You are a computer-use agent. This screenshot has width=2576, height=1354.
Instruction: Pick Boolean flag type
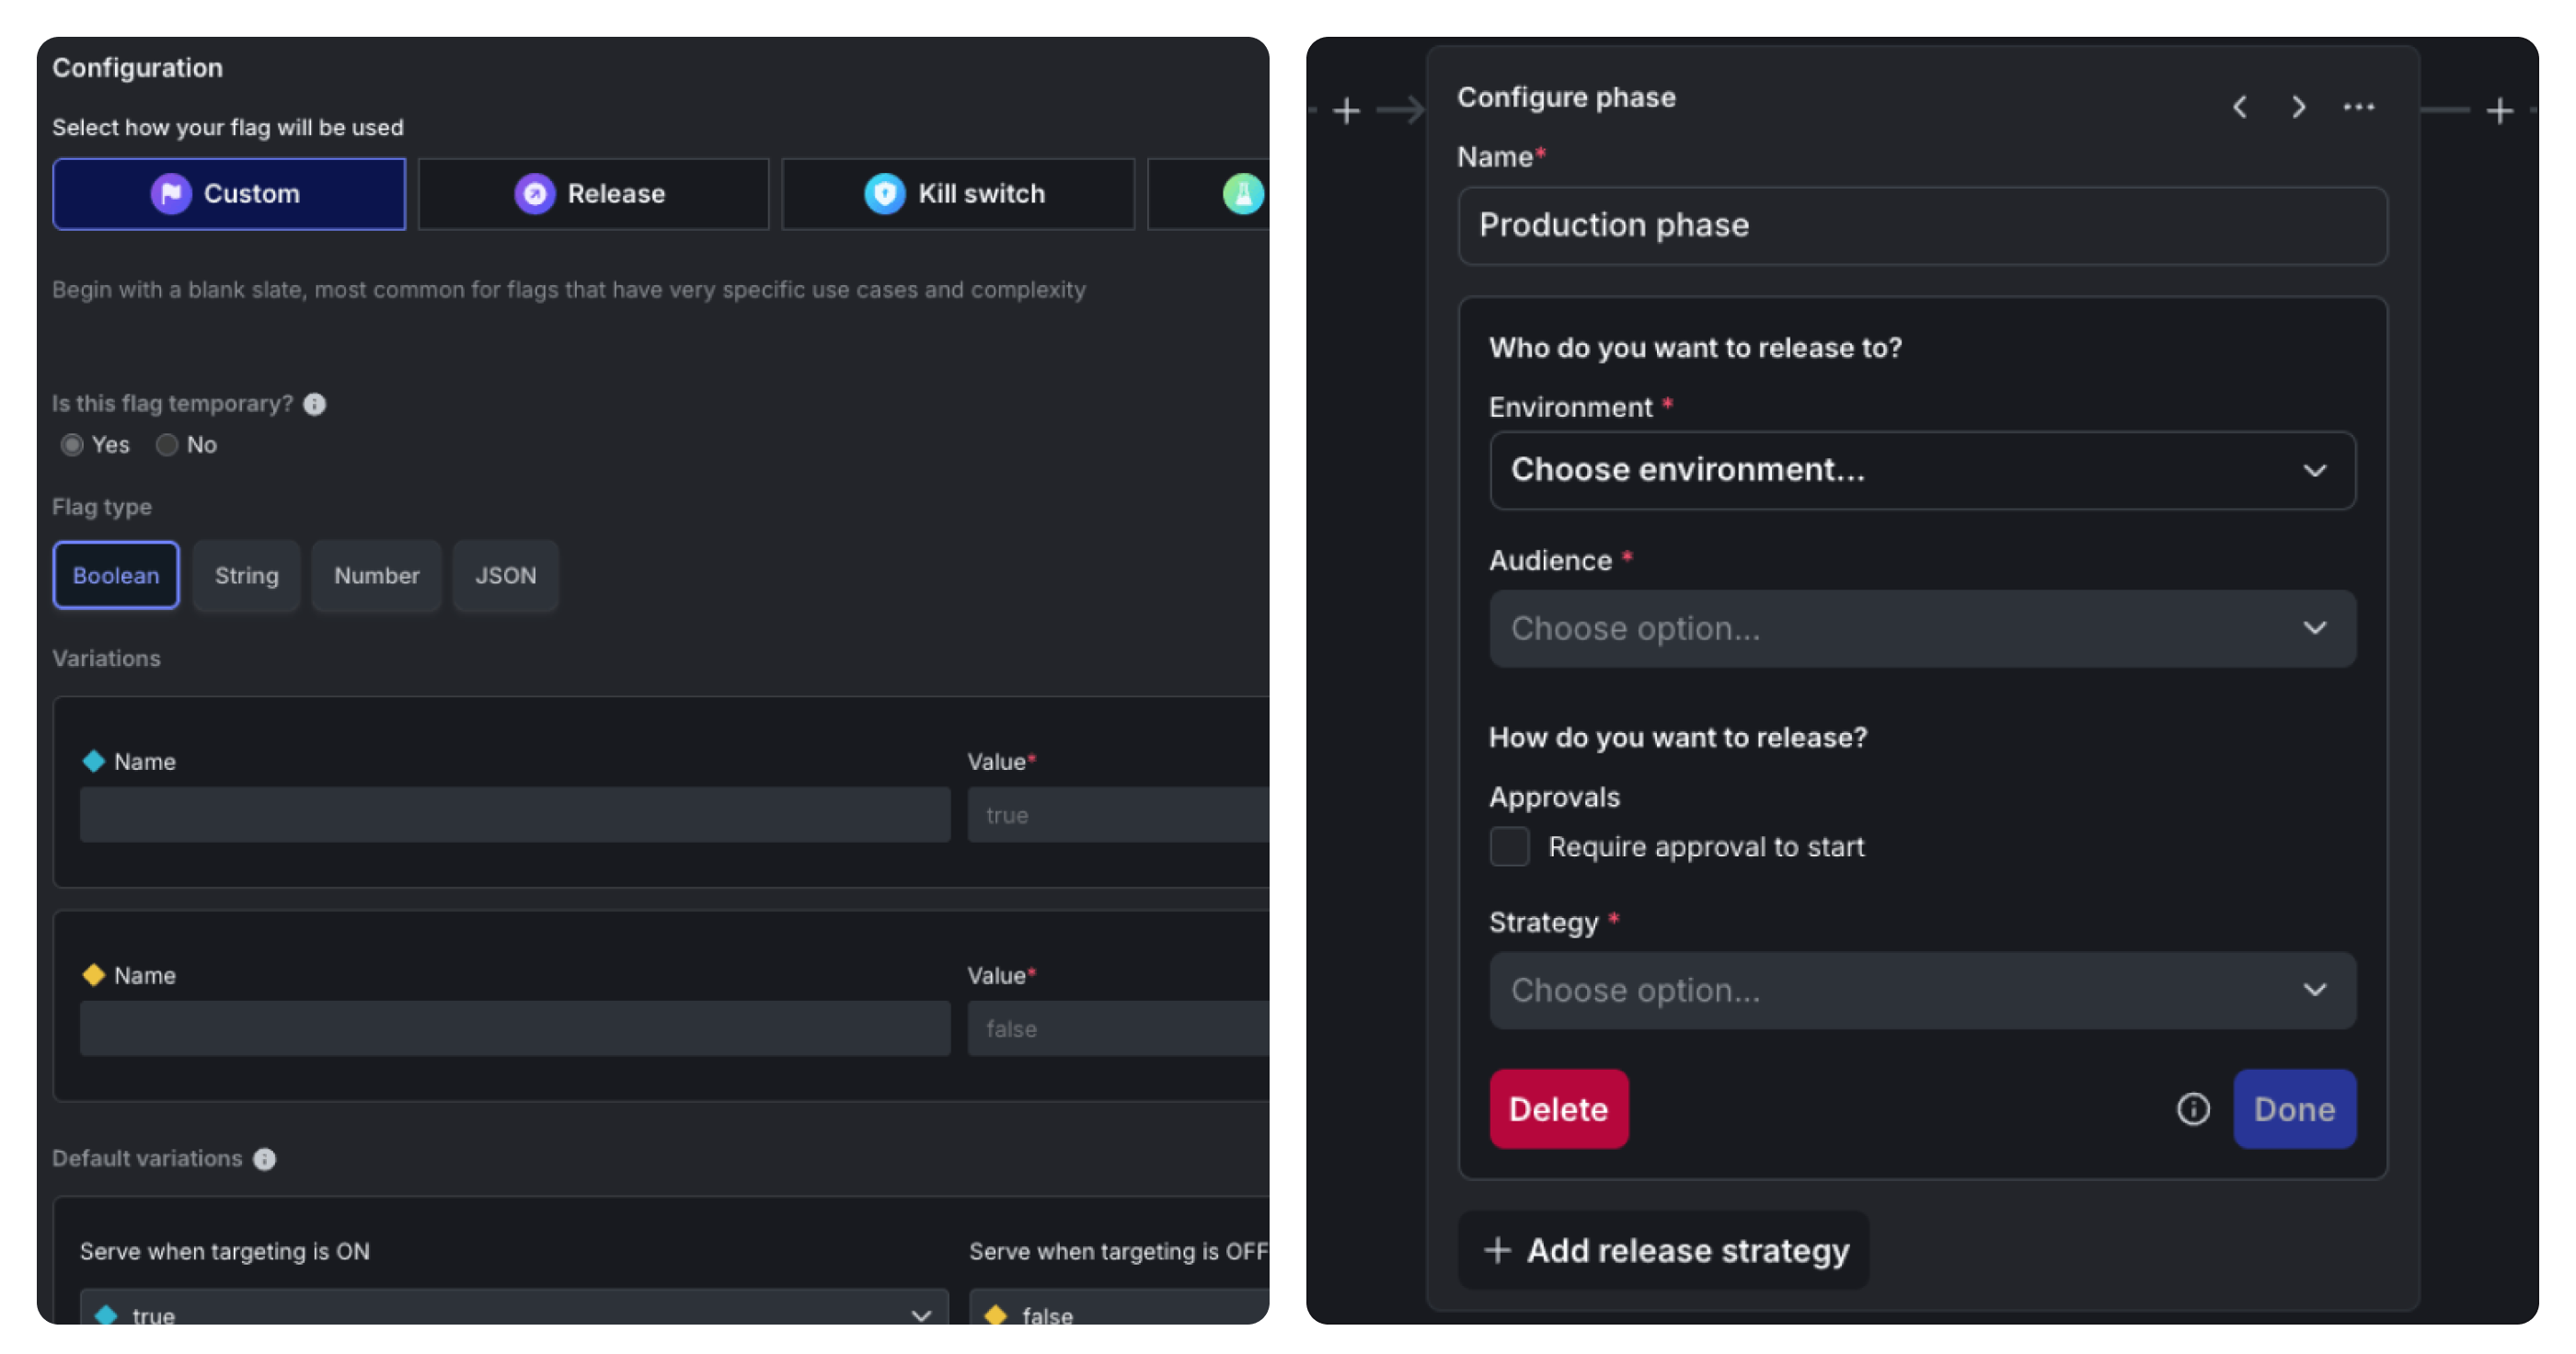coord(116,576)
